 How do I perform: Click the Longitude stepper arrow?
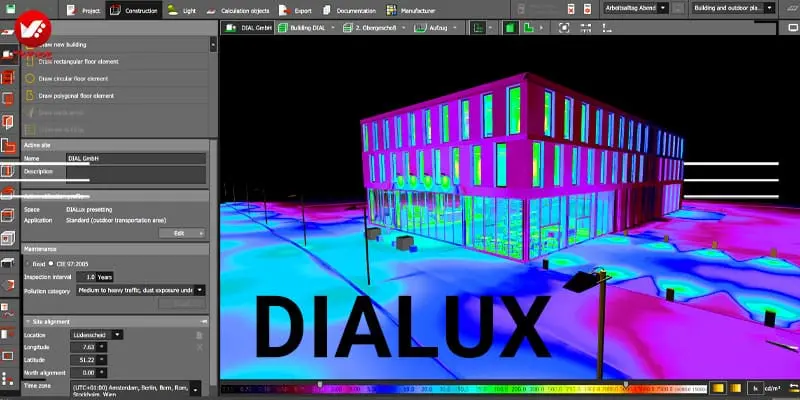pyautogui.click(x=102, y=347)
